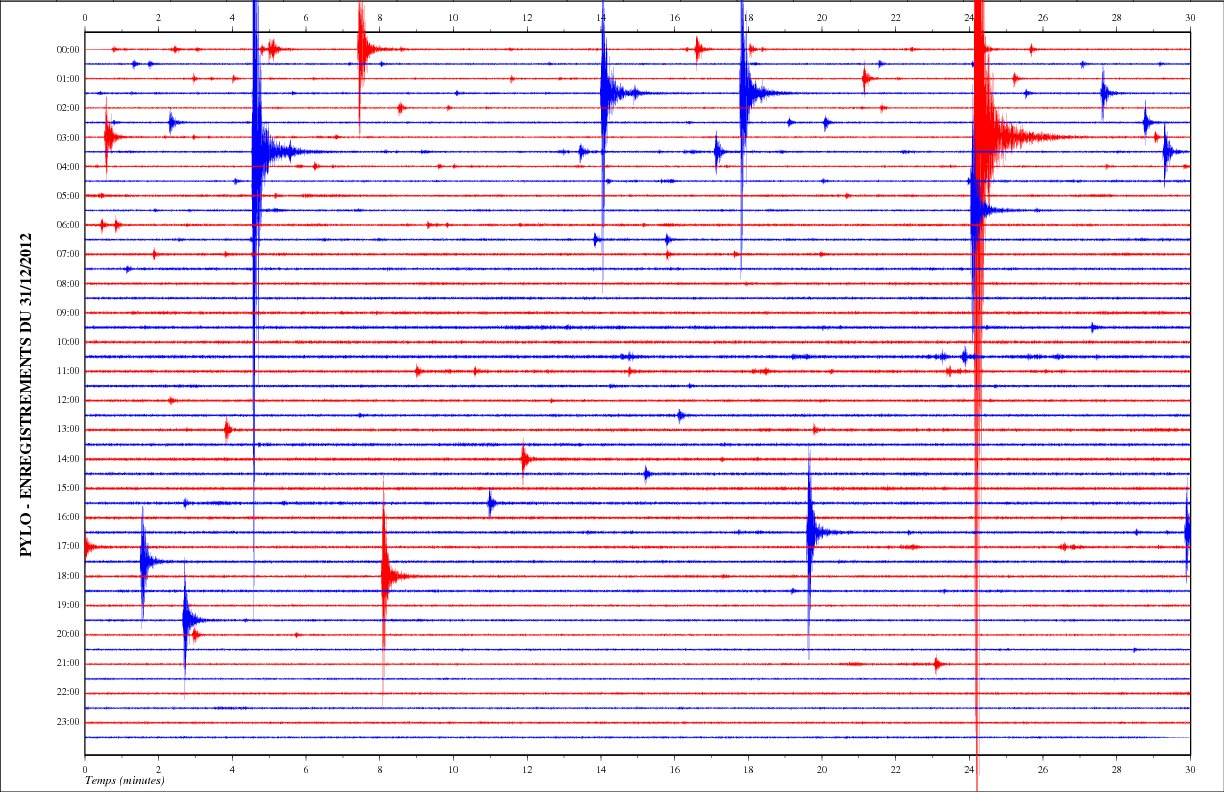Select the 05:00 trace label
Screen dimensions: 1224x792
coord(68,195)
